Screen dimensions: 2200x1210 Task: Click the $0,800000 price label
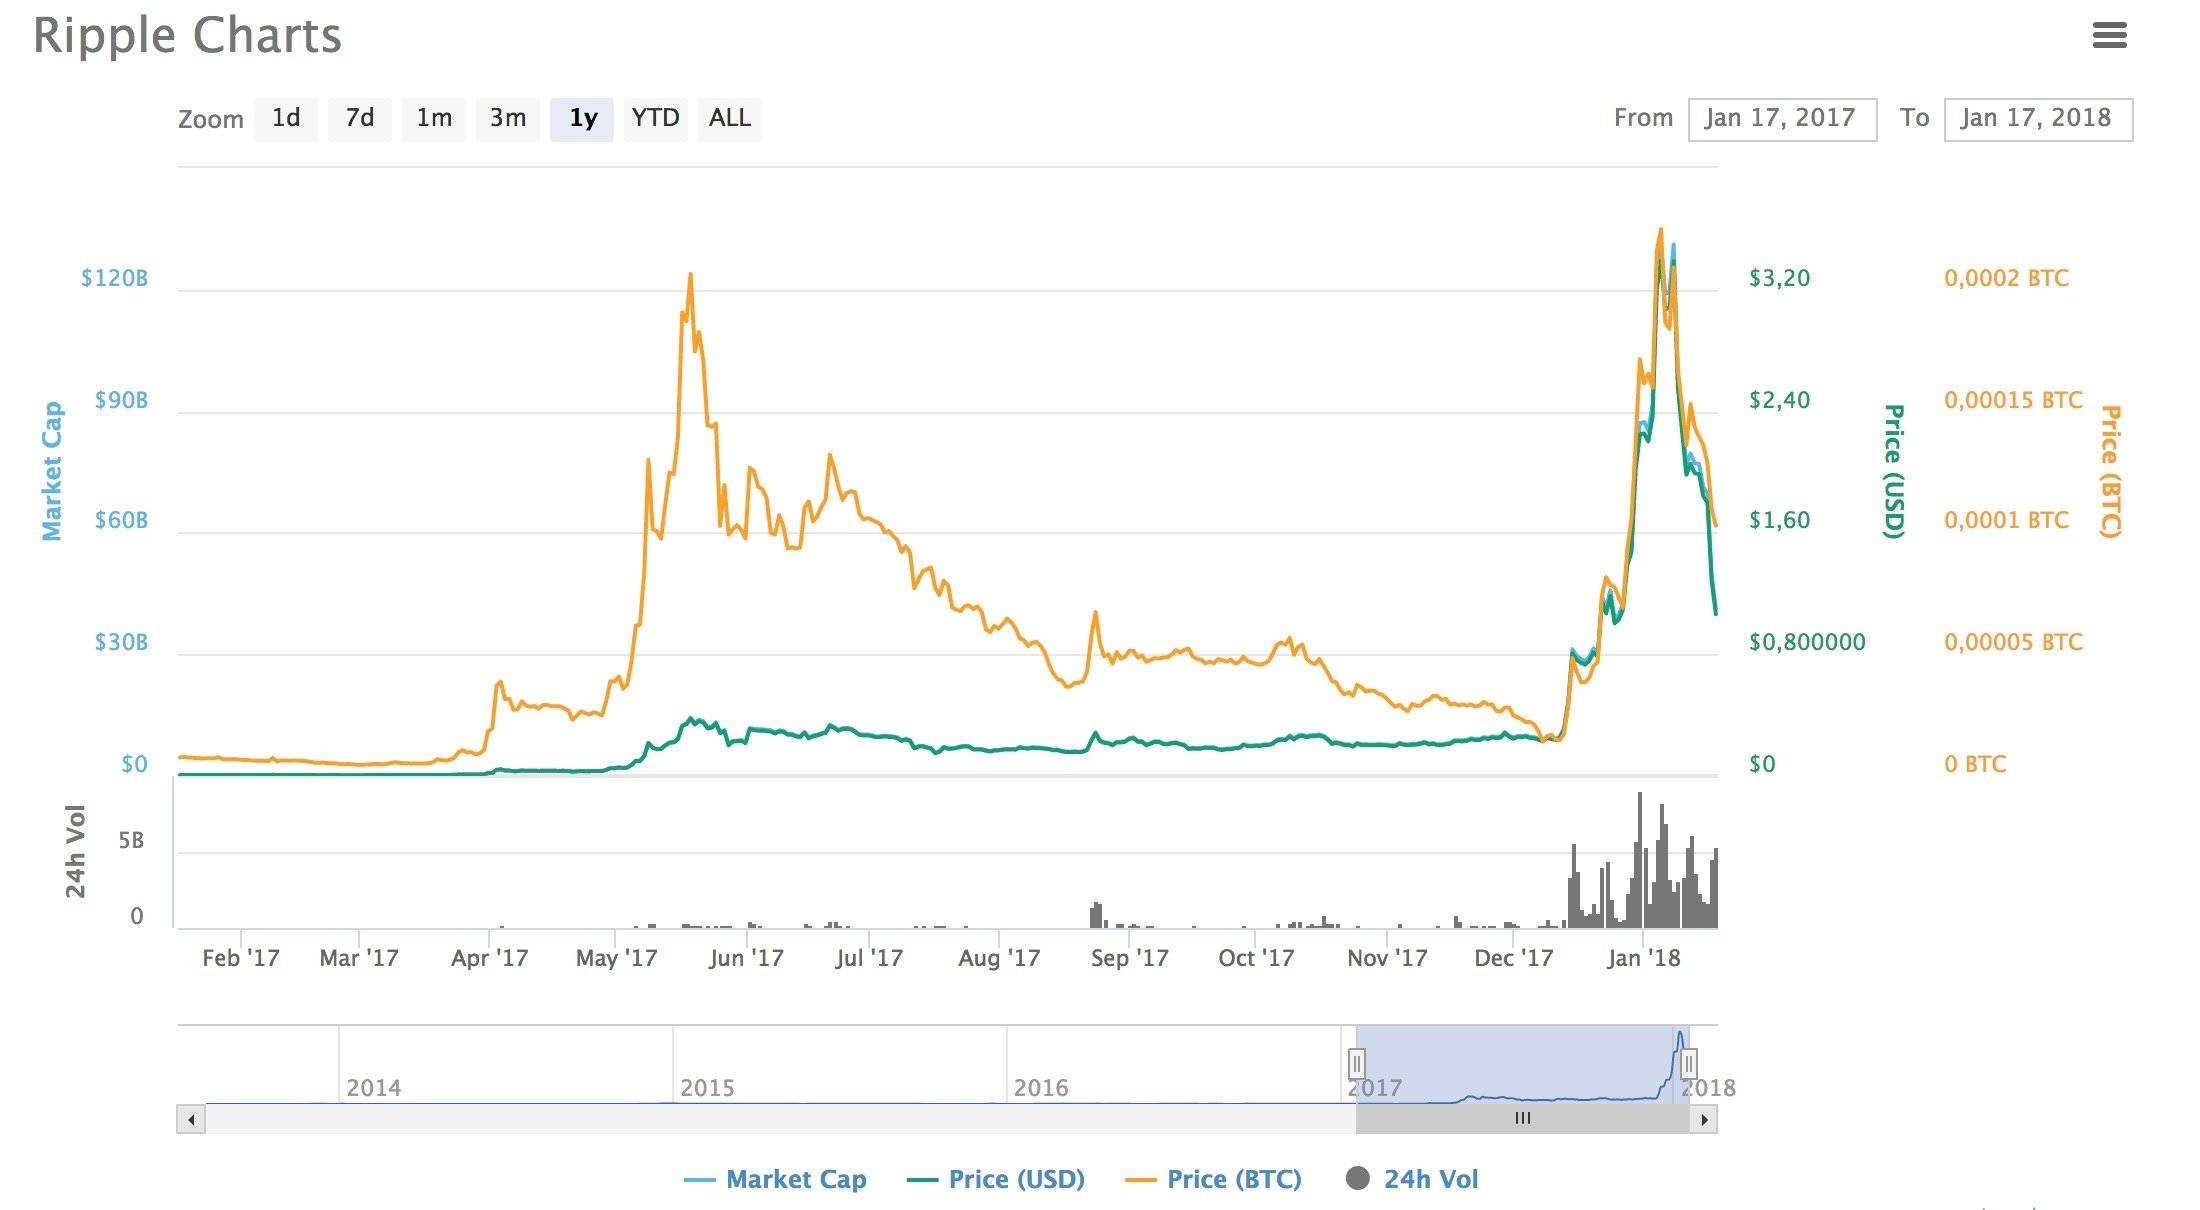[x=1807, y=642]
